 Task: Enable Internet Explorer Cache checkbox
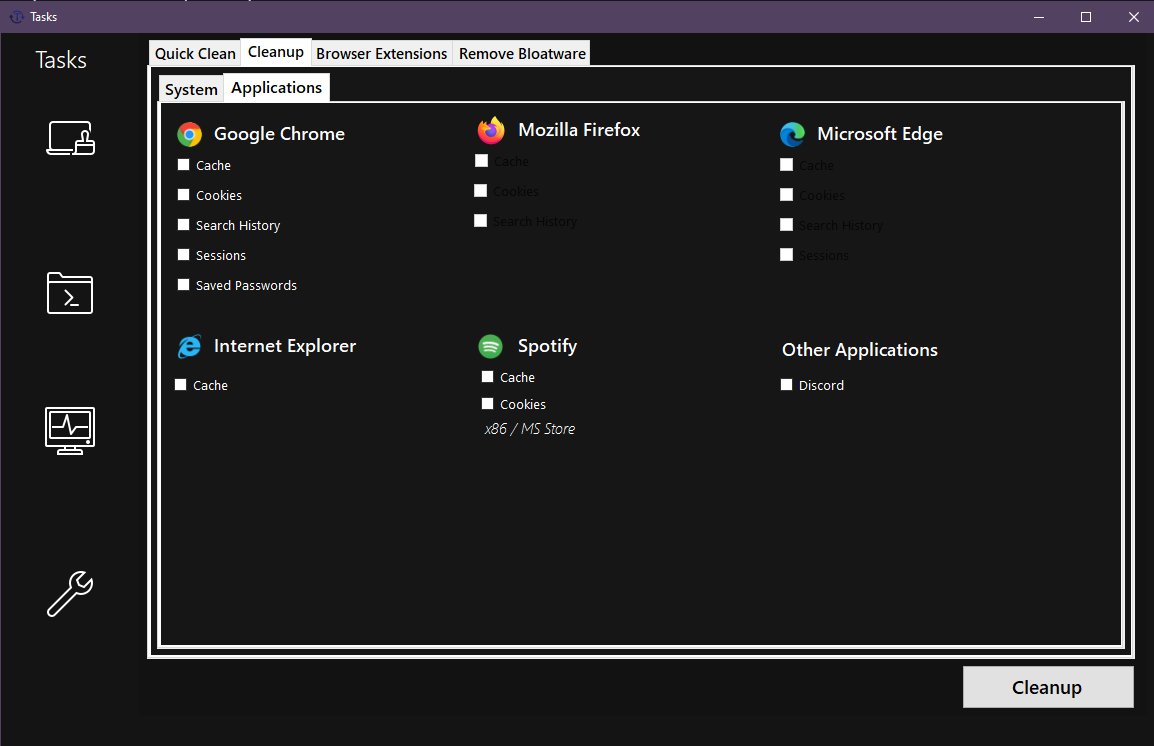(x=180, y=385)
